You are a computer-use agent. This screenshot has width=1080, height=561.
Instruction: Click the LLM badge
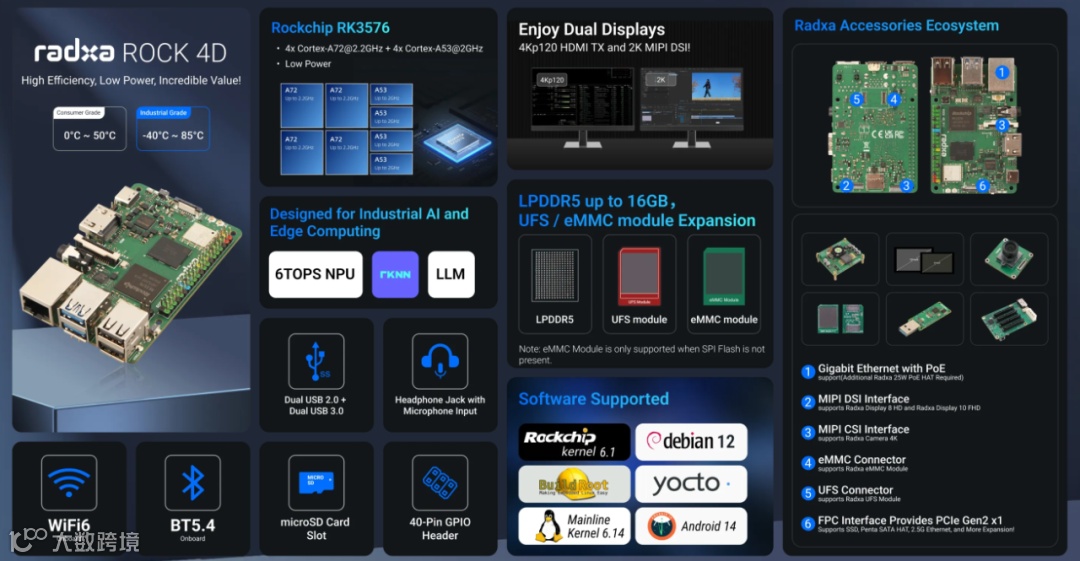pos(451,274)
